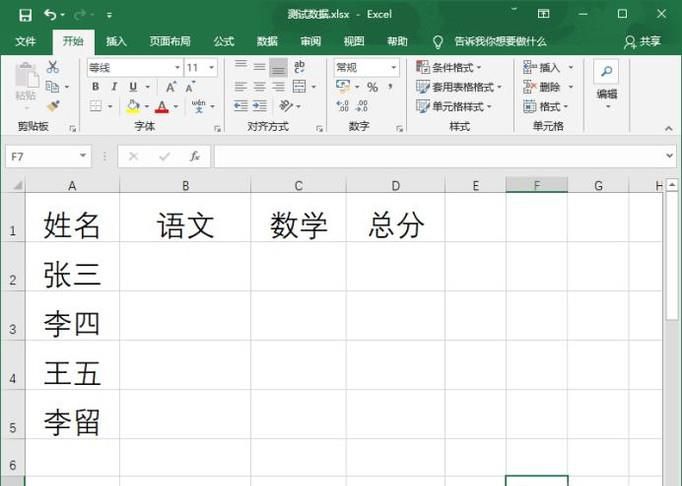Click inside the formula bar input
Screen dimensions: 682x486
(438, 156)
